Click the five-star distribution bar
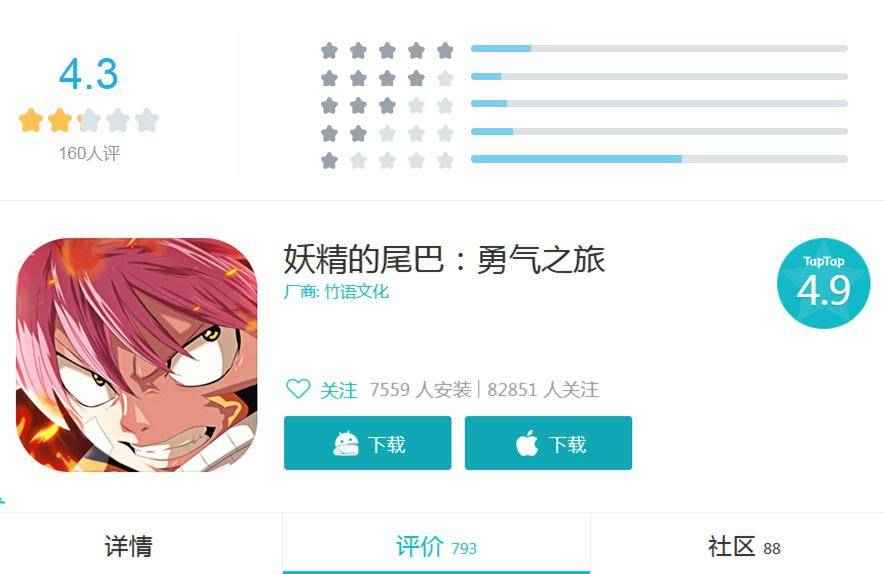Image resolution: width=885 pixels, height=574 pixels. coord(659,49)
